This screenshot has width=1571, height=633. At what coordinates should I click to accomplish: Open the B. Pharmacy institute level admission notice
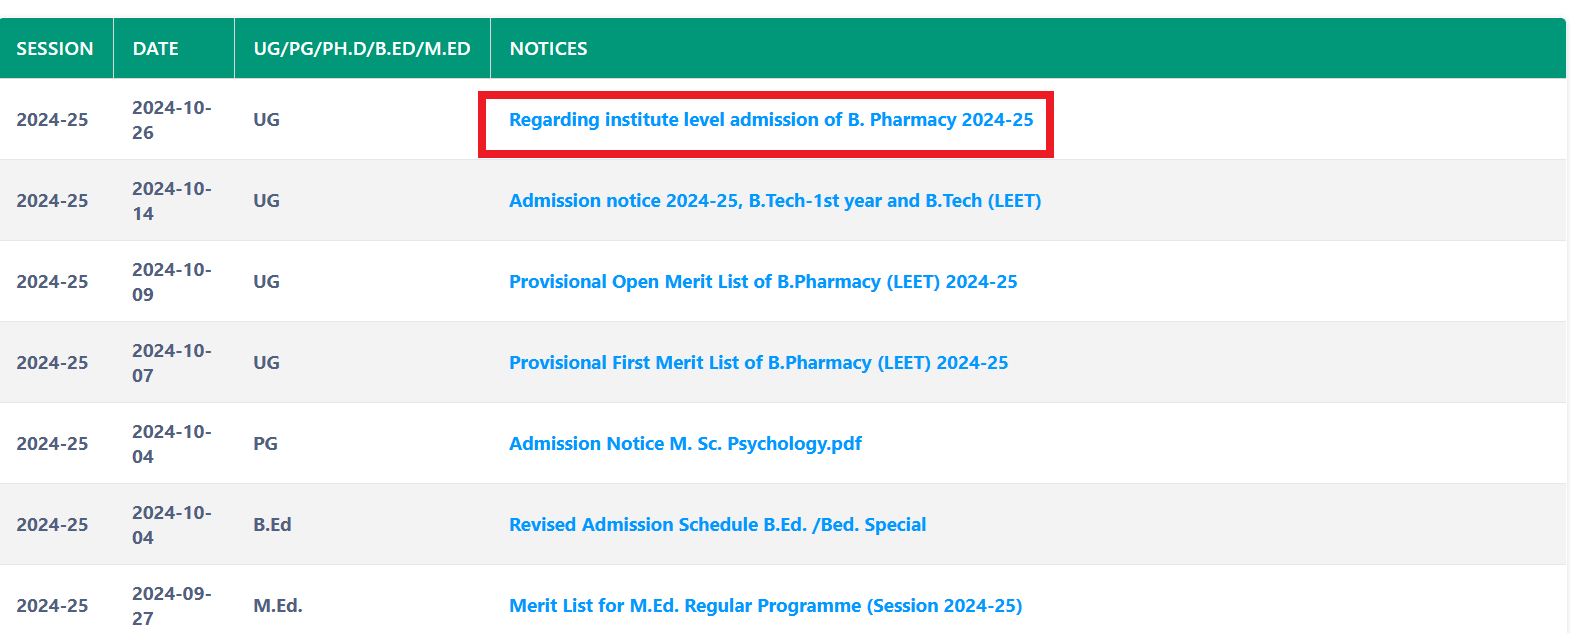(x=770, y=120)
